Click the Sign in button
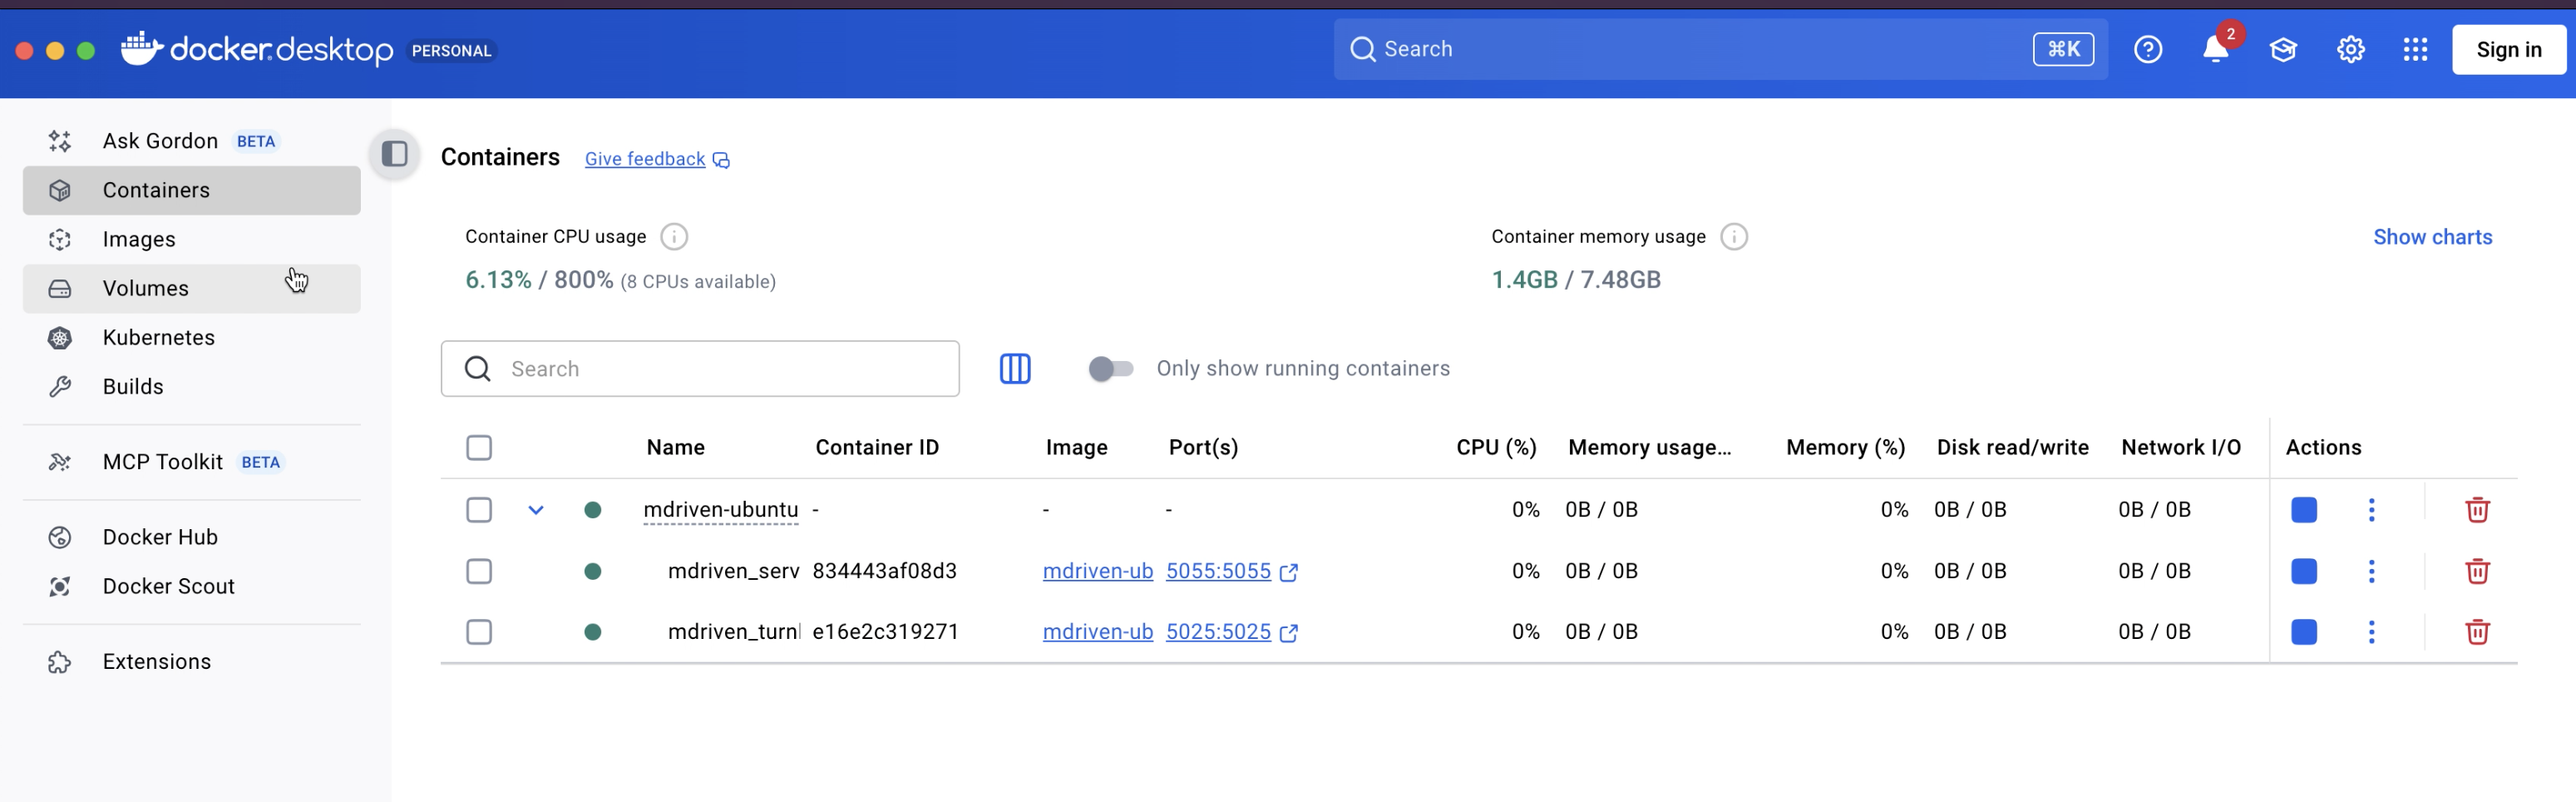 (2508, 50)
